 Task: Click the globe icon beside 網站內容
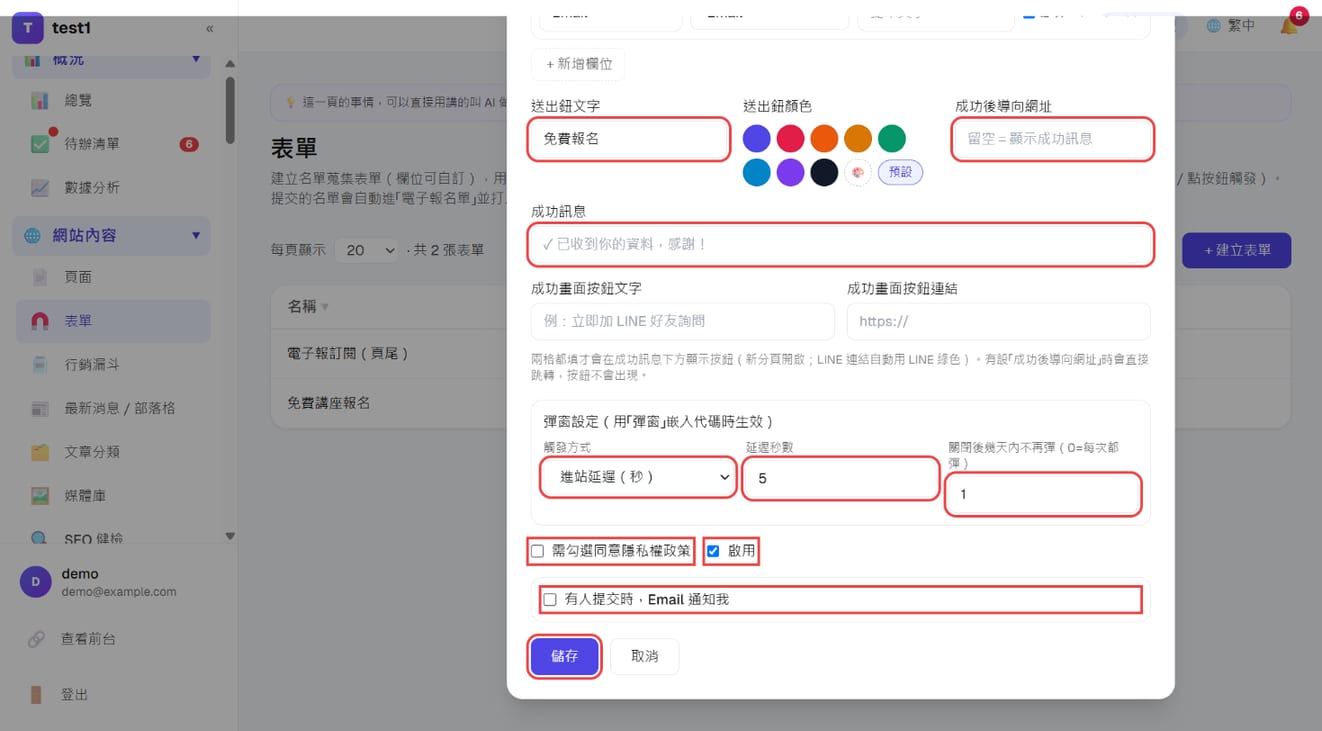tap(32, 236)
